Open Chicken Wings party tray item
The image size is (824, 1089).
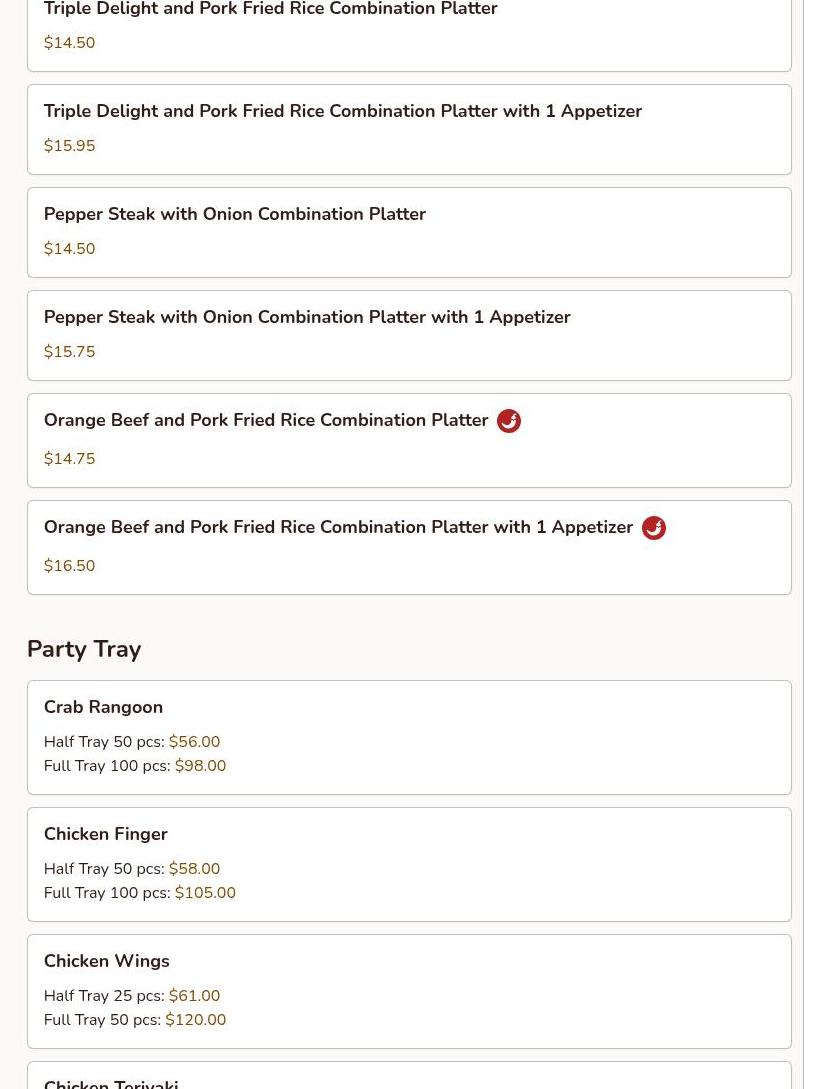[106, 961]
